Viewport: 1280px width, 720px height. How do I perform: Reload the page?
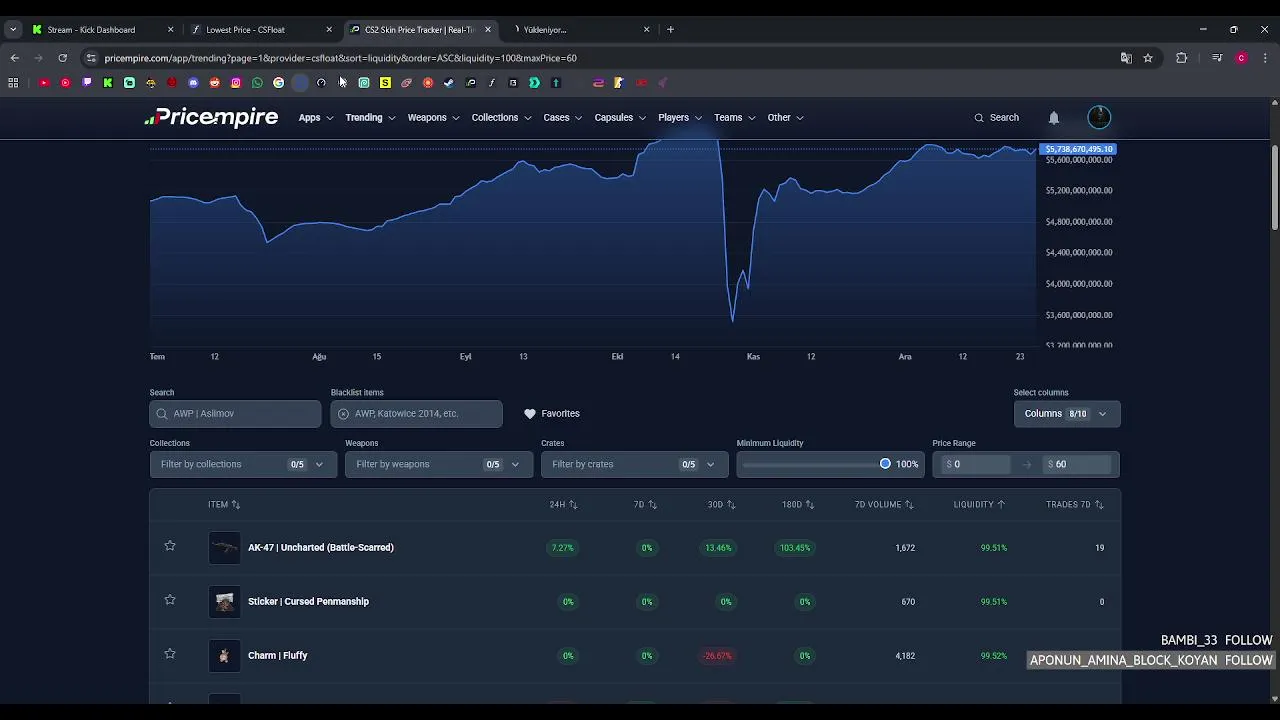point(62,58)
